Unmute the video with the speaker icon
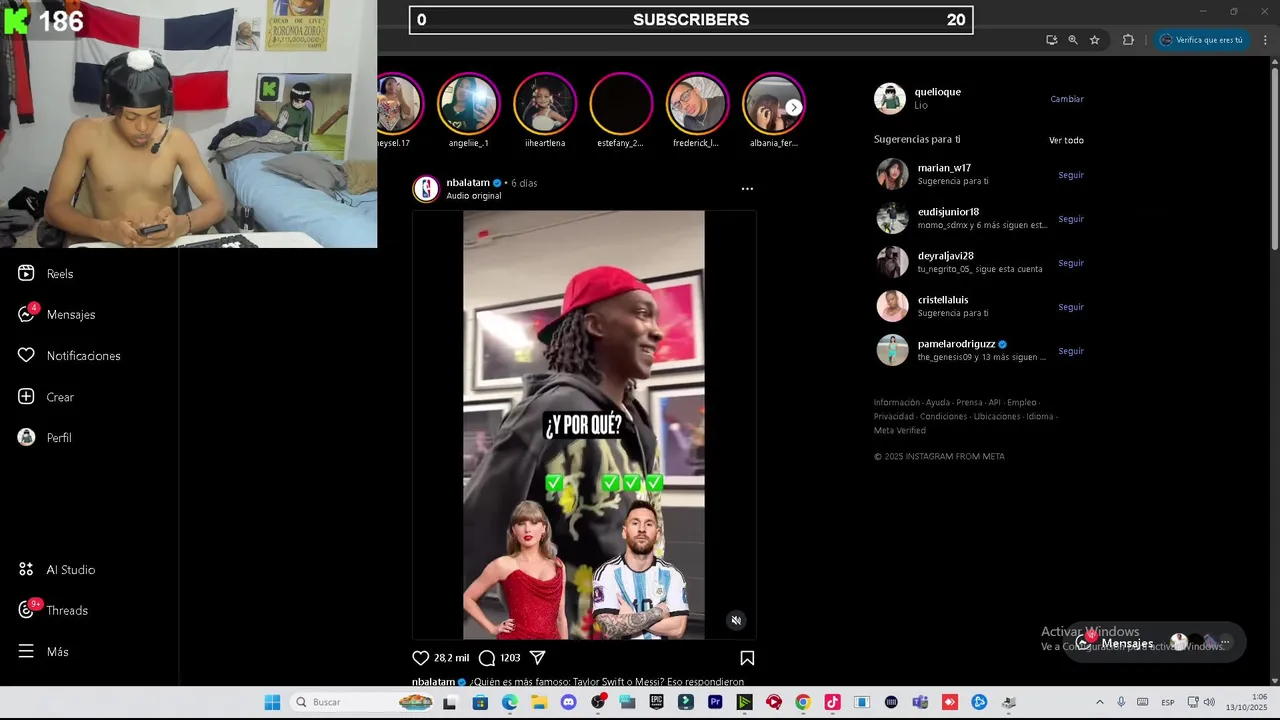This screenshot has height=720, width=1280. point(736,620)
